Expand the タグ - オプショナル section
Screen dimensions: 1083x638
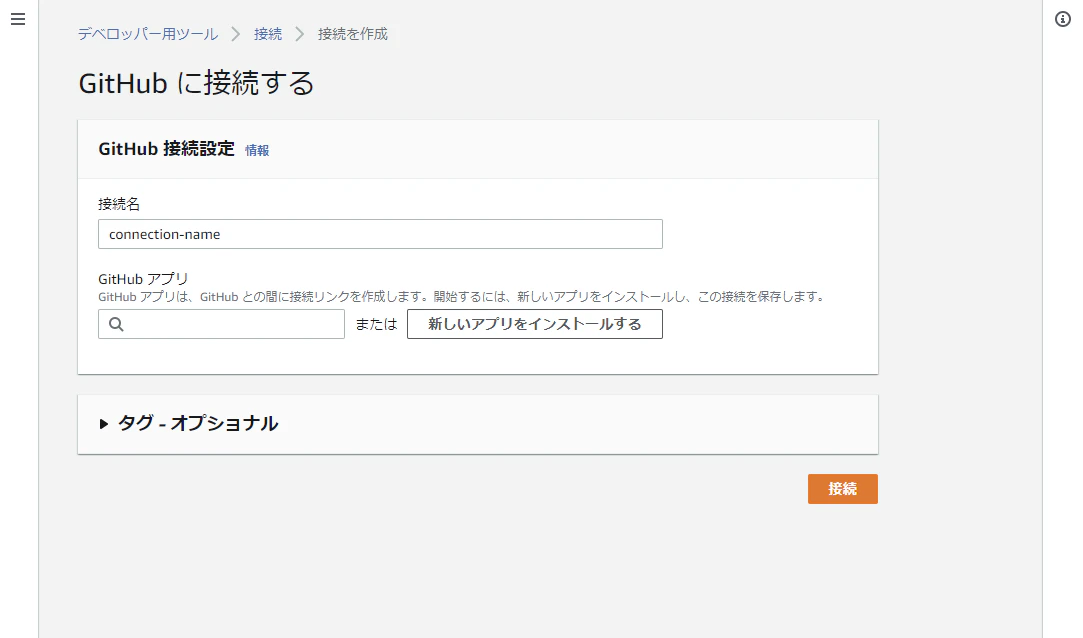[x=189, y=423]
